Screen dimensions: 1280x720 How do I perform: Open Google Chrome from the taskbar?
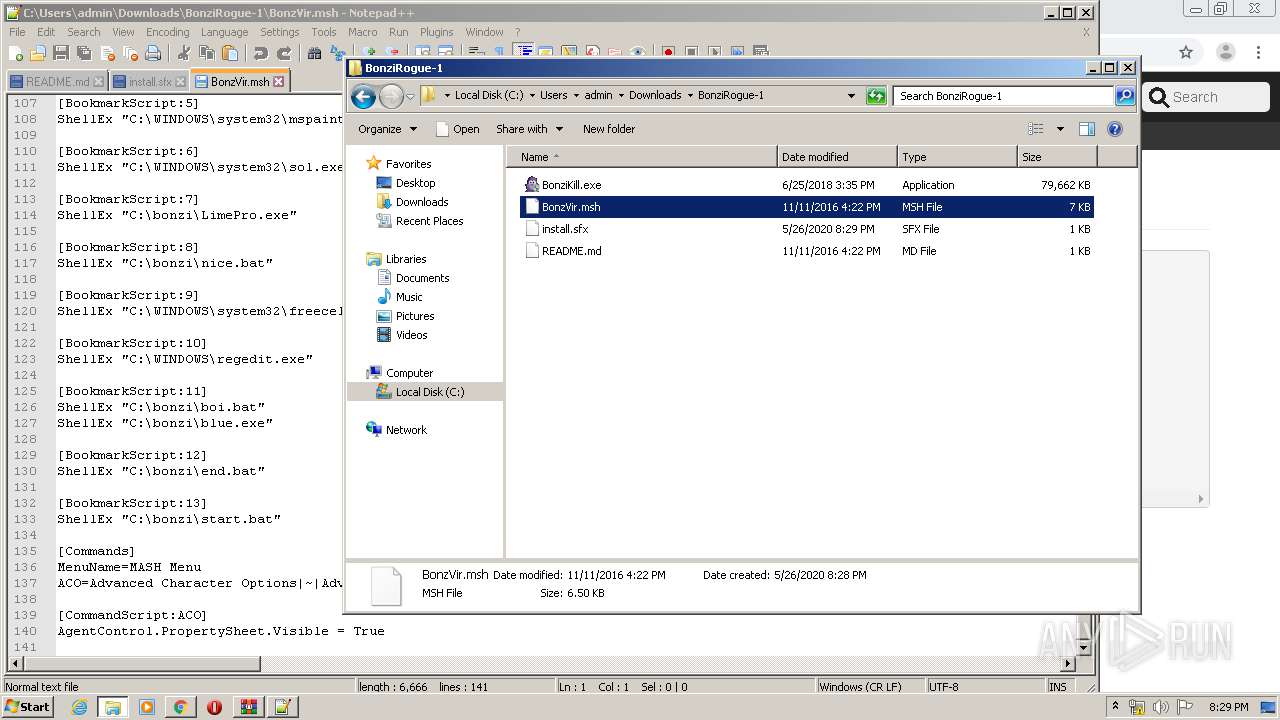coord(180,707)
